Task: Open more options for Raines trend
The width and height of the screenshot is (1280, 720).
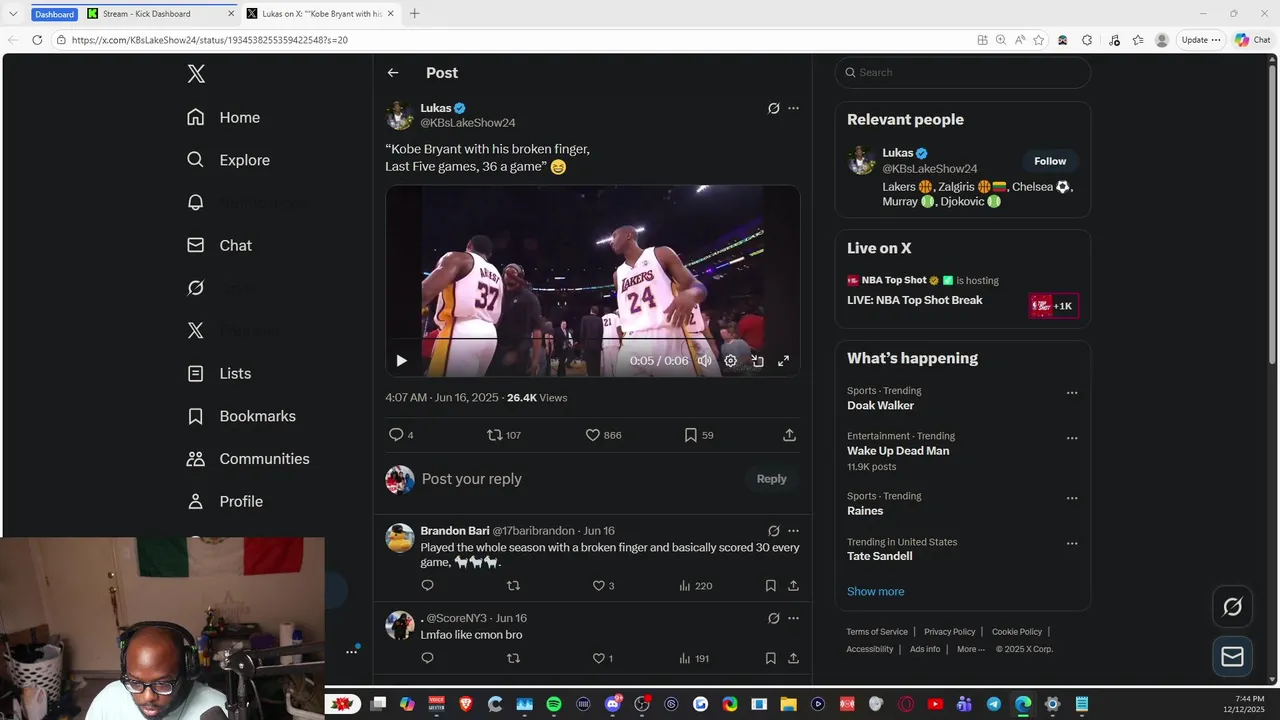Action: 1072,498
